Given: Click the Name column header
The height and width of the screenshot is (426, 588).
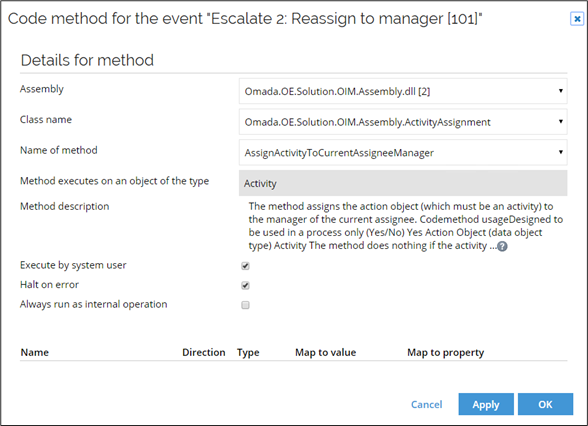Looking at the screenshot, I should [34, 352].
